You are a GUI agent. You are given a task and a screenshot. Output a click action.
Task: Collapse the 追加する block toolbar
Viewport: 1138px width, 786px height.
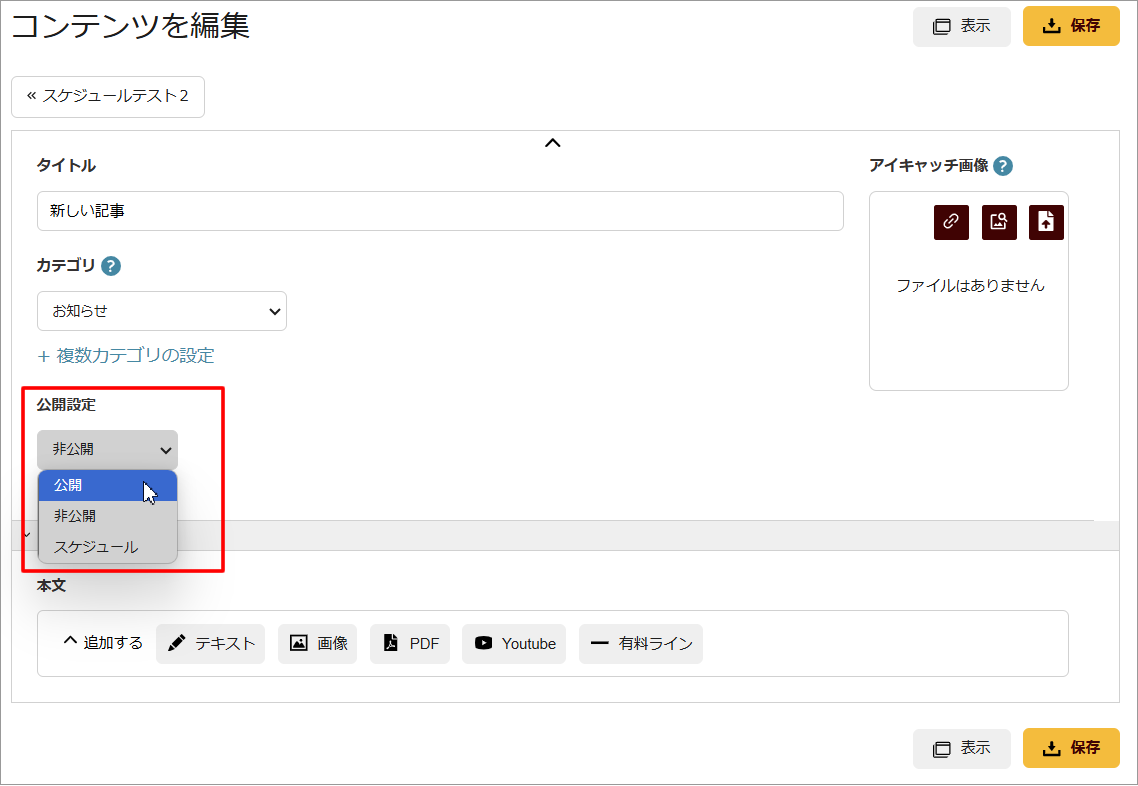pos(103,643)
